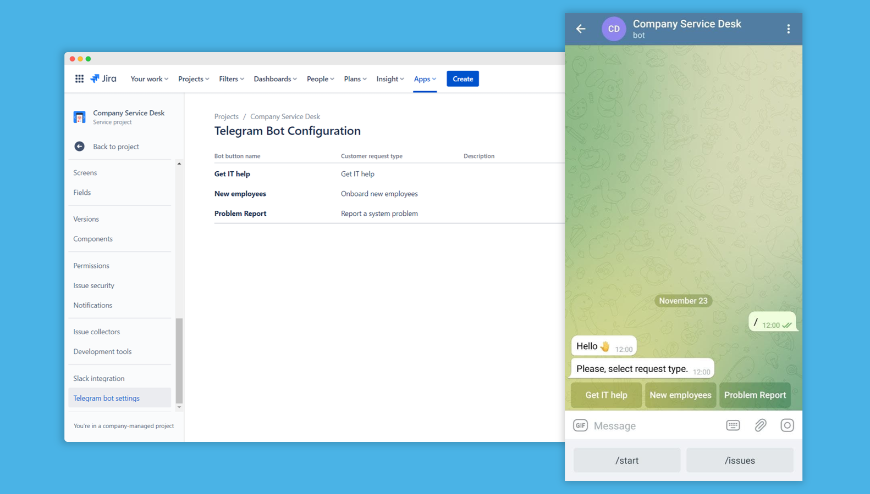Click the sidebar scroll down arrow
The width and height of the screenshot is (870, 494).
[179, 407]
